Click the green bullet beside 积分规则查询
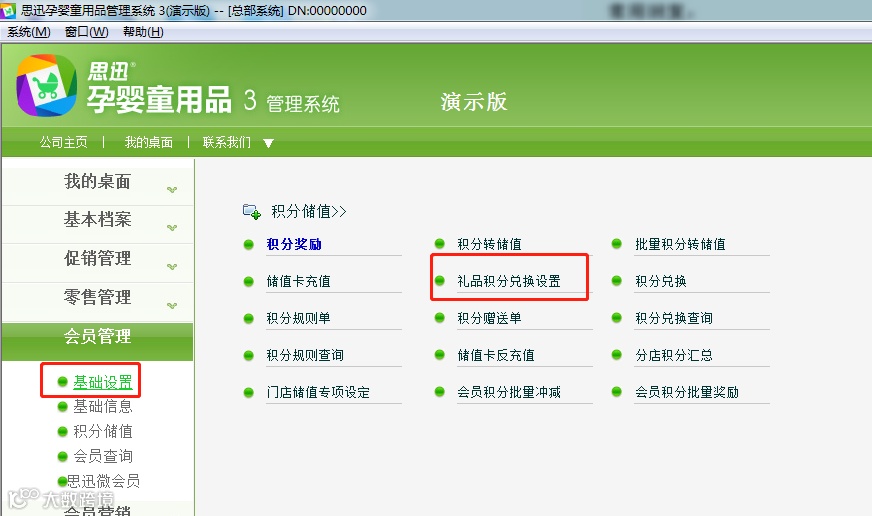872x516 pixels. coord(249,355)
